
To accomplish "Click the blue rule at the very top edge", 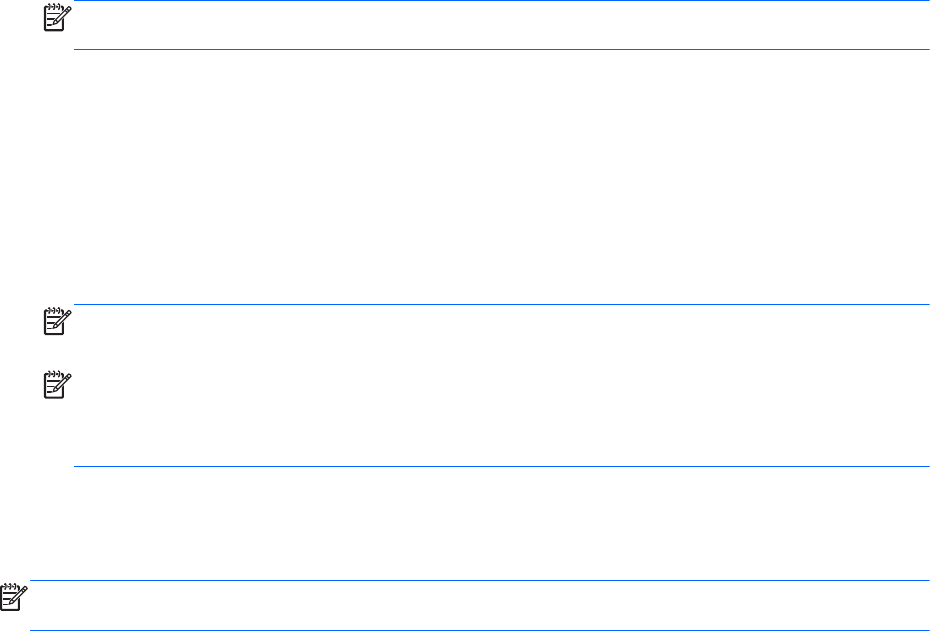I will click(x=501, y=1).
